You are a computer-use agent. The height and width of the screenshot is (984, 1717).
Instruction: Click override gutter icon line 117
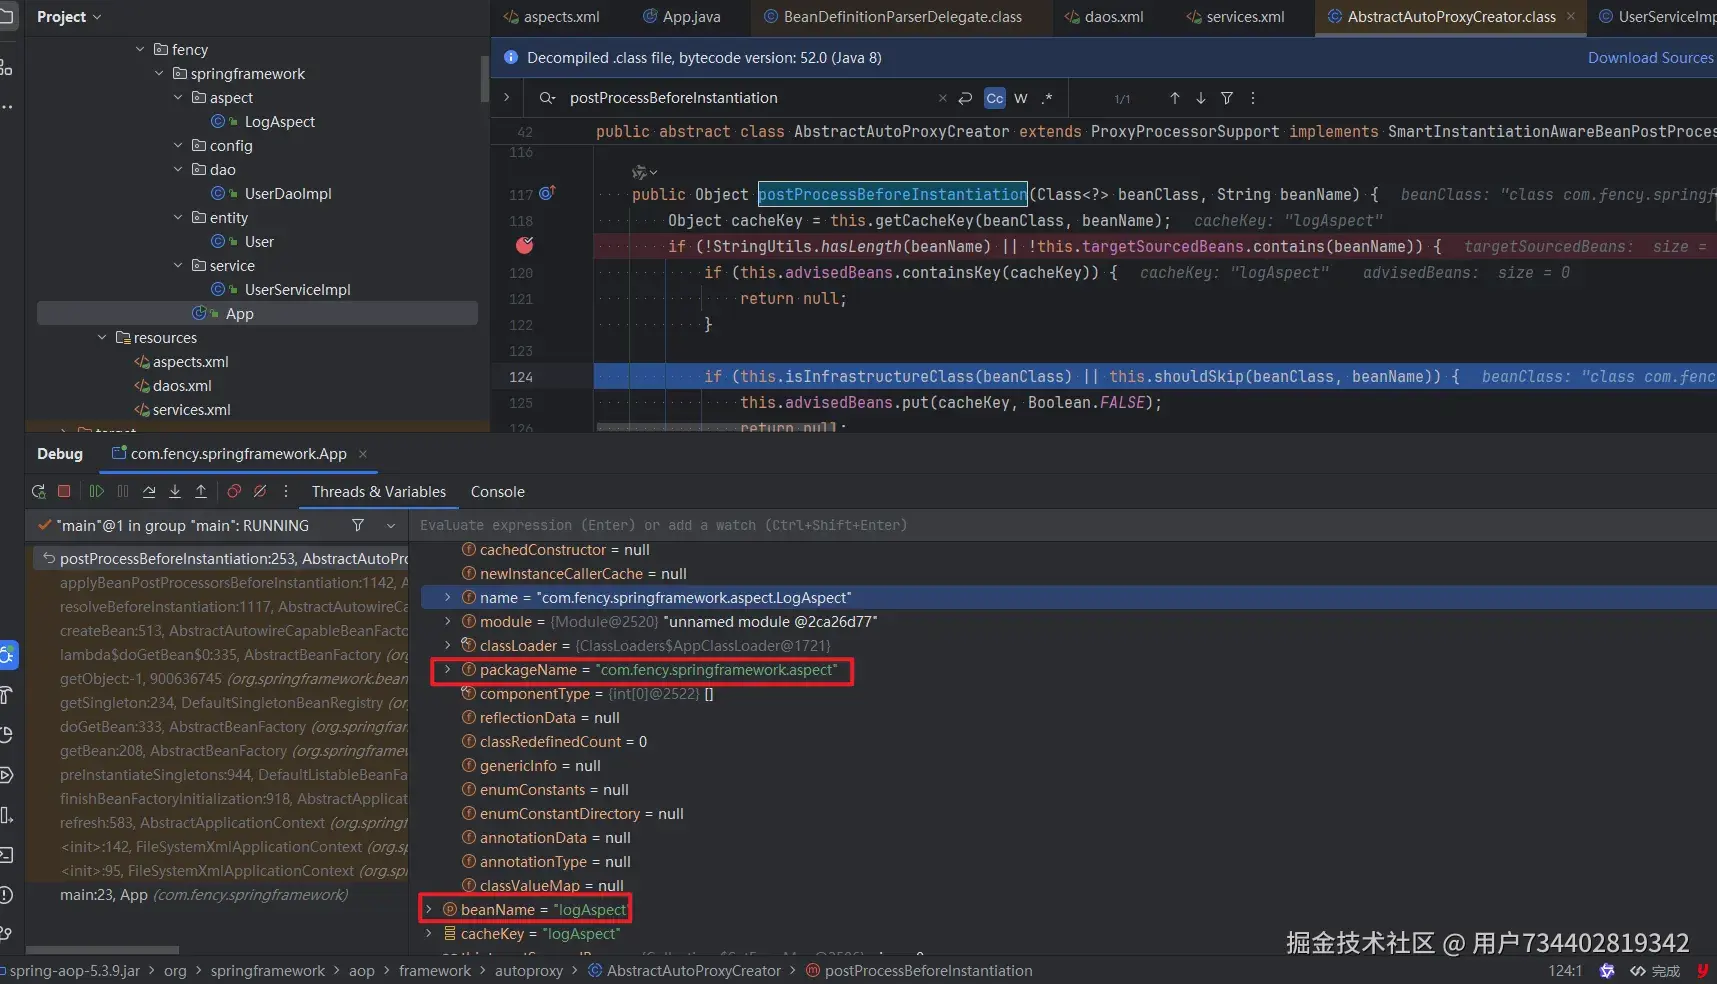(x=547, y=193)
